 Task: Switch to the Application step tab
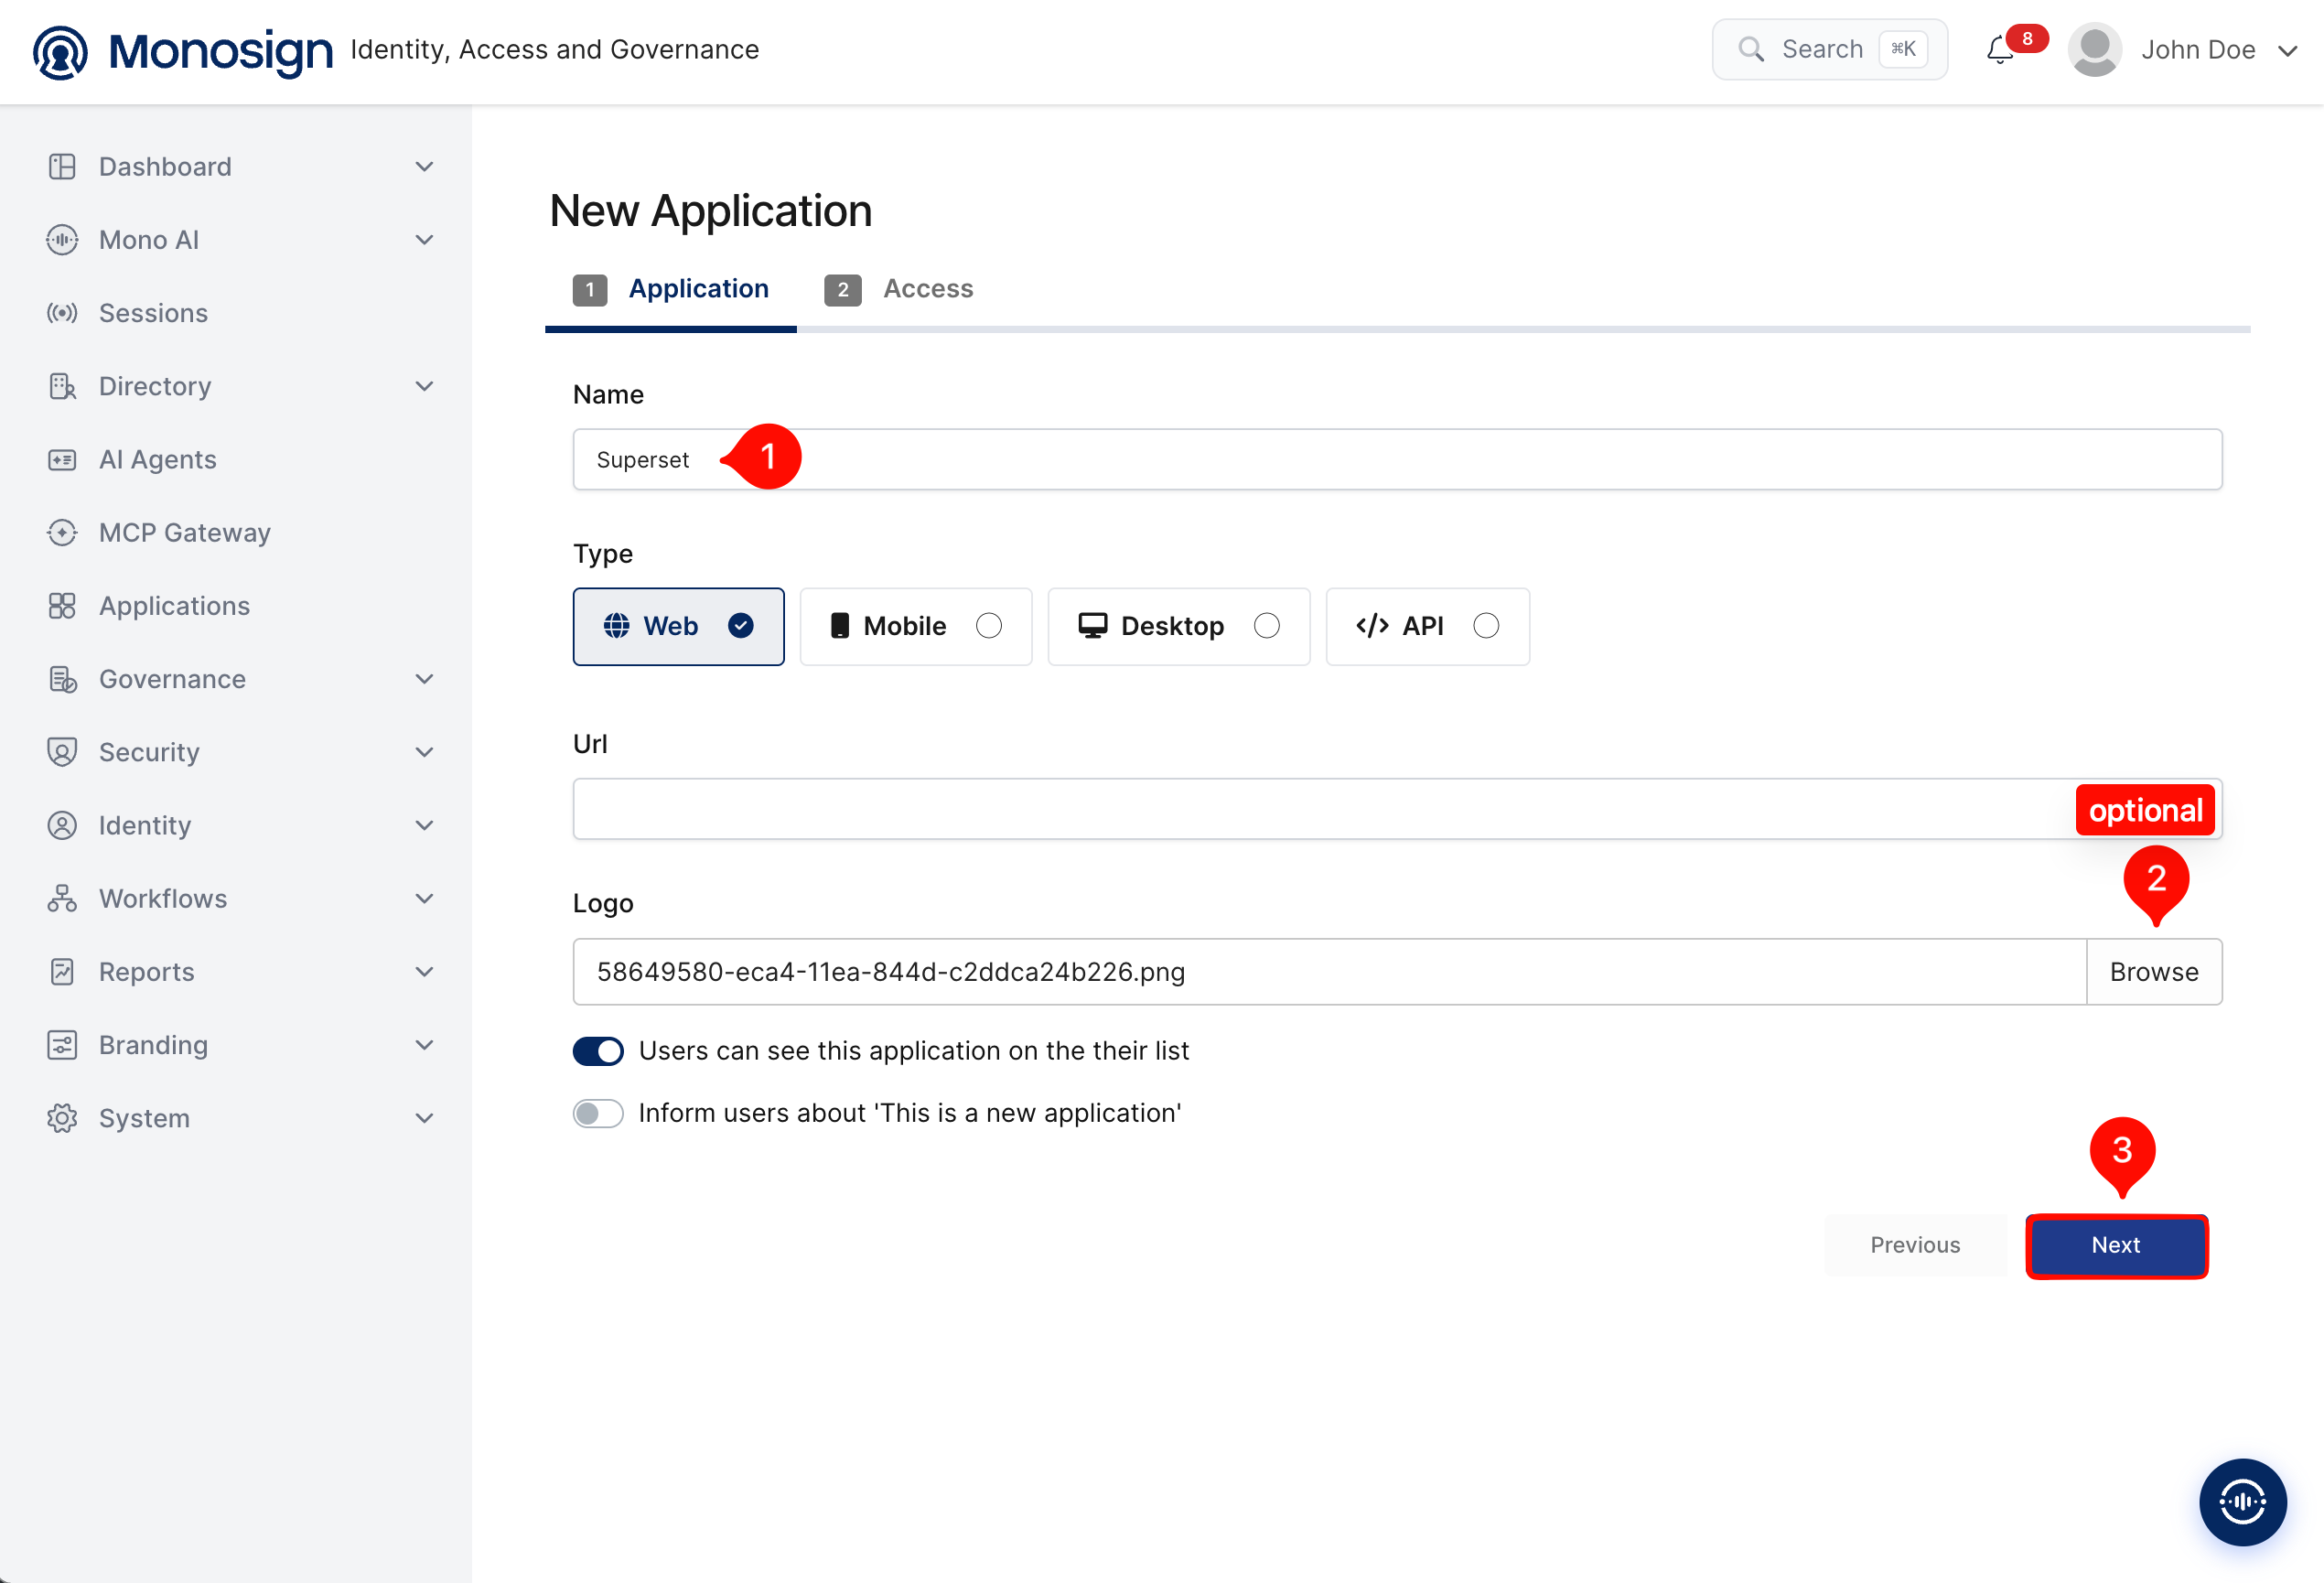(671, 290)
